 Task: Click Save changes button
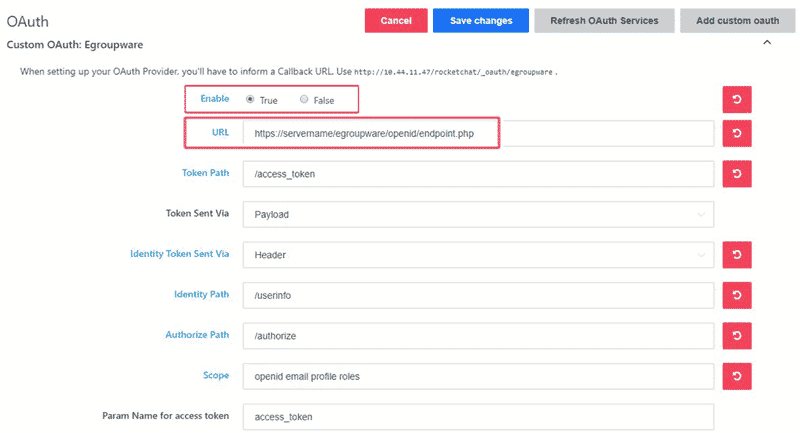[481, 20]
